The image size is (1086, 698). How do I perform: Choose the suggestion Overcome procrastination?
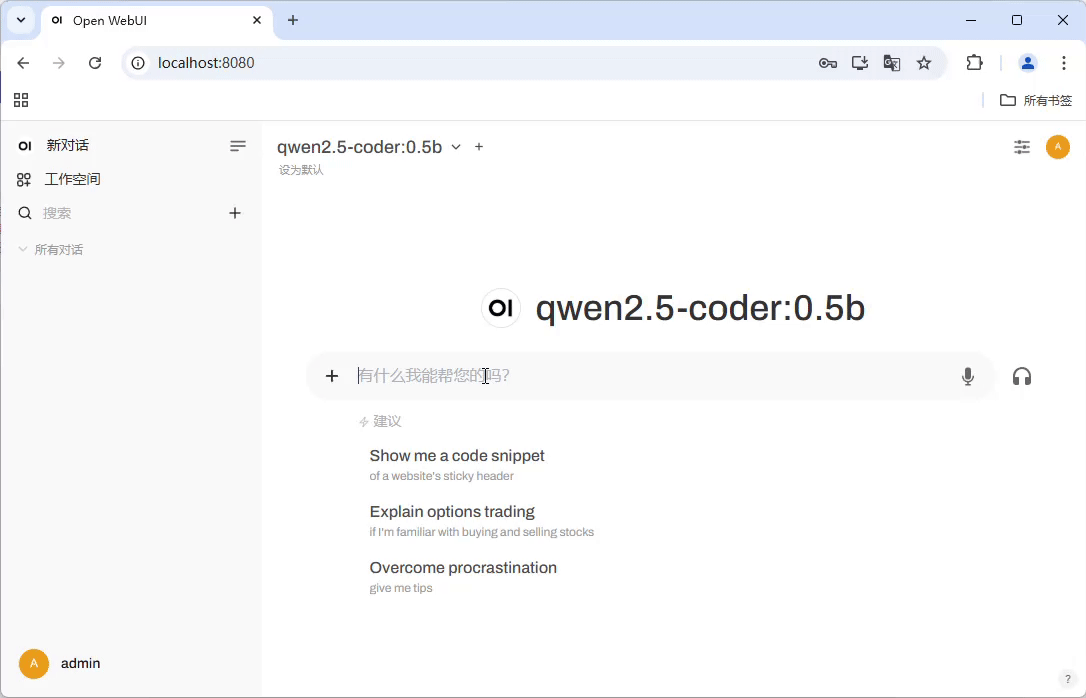(x=463, y=577)
